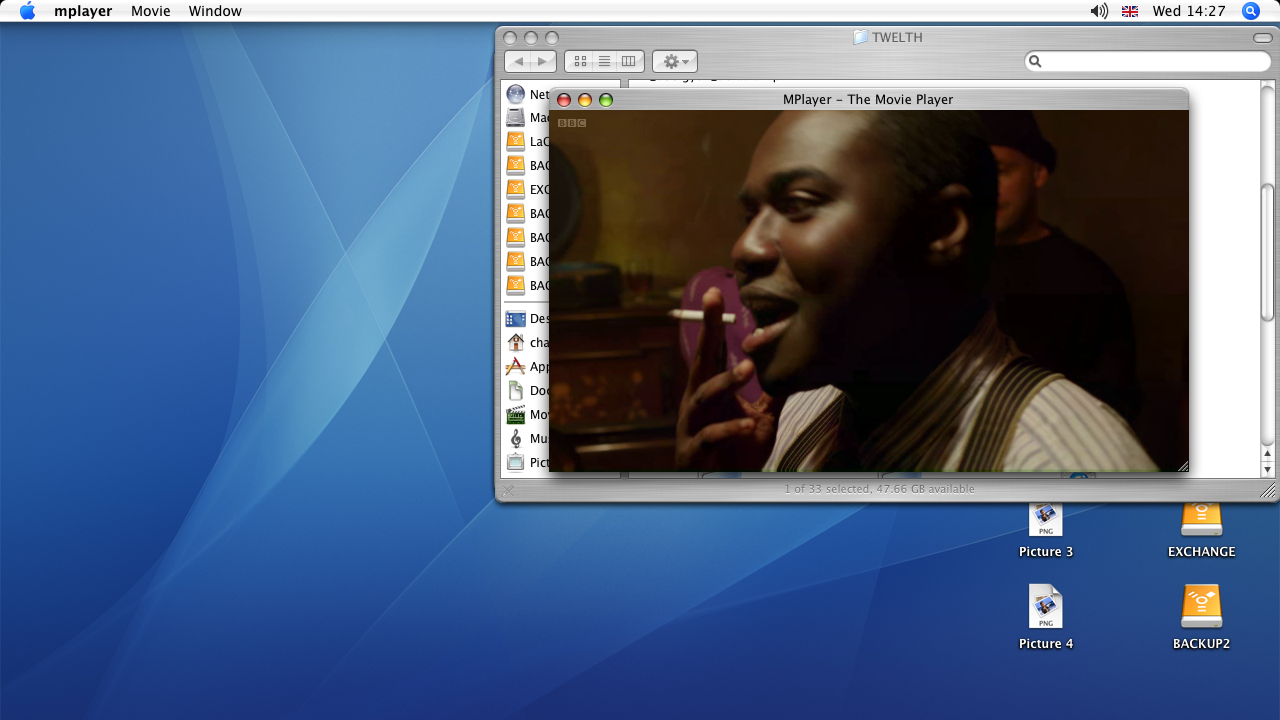Viewport: 1280px width, 720px height.
Task: Click the Finder status bar selection text
Action: click(x=879, y=489)
